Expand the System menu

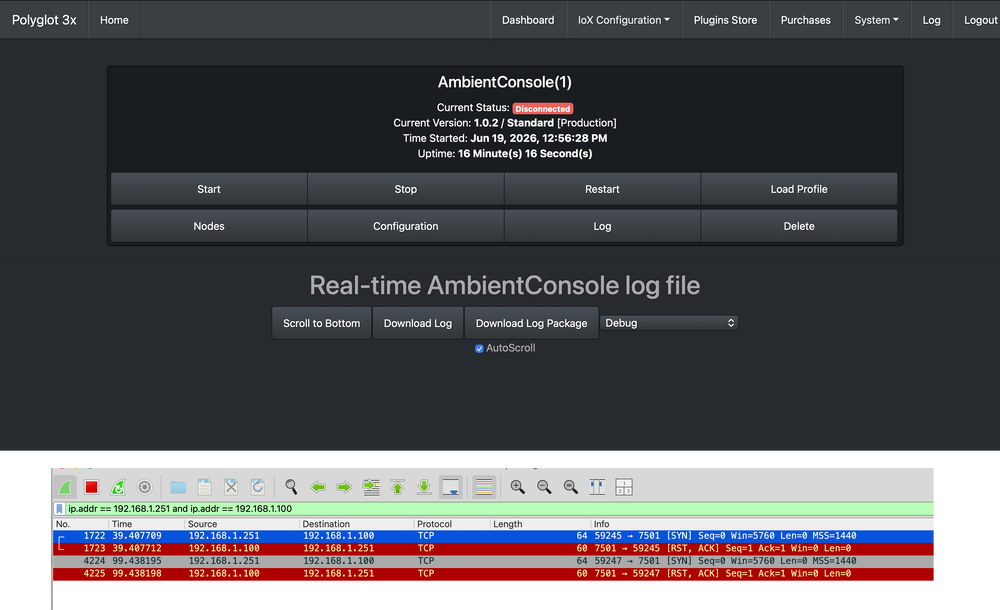point(876,20)
